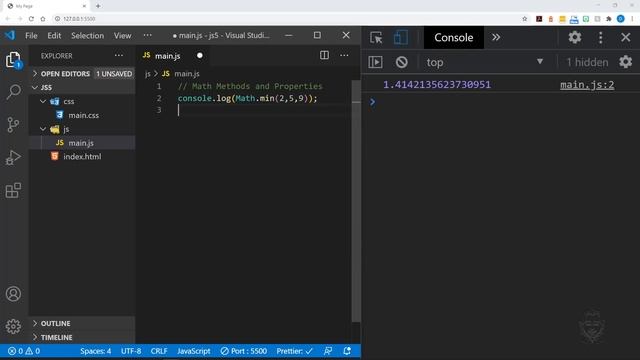Open main.css in the explorer
The height and width of the screenshot is (360, 640).
(x=83, y=115)
